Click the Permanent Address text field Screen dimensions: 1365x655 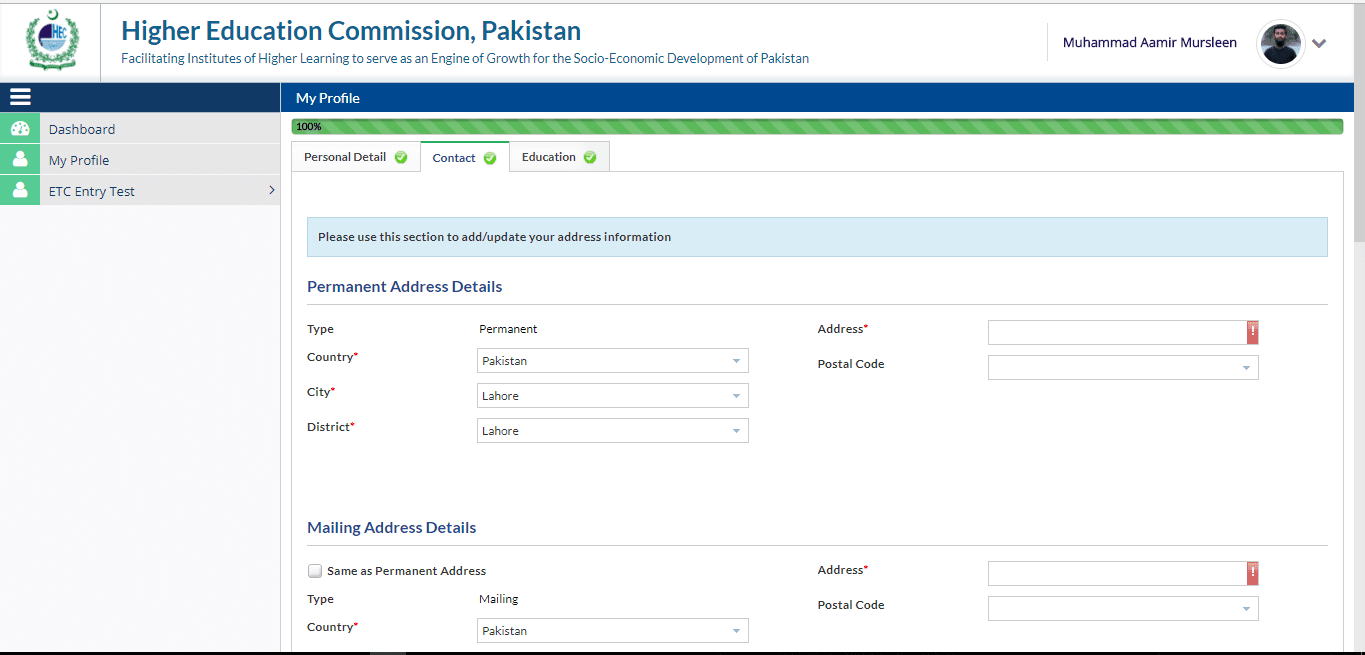click(1116, 332)
